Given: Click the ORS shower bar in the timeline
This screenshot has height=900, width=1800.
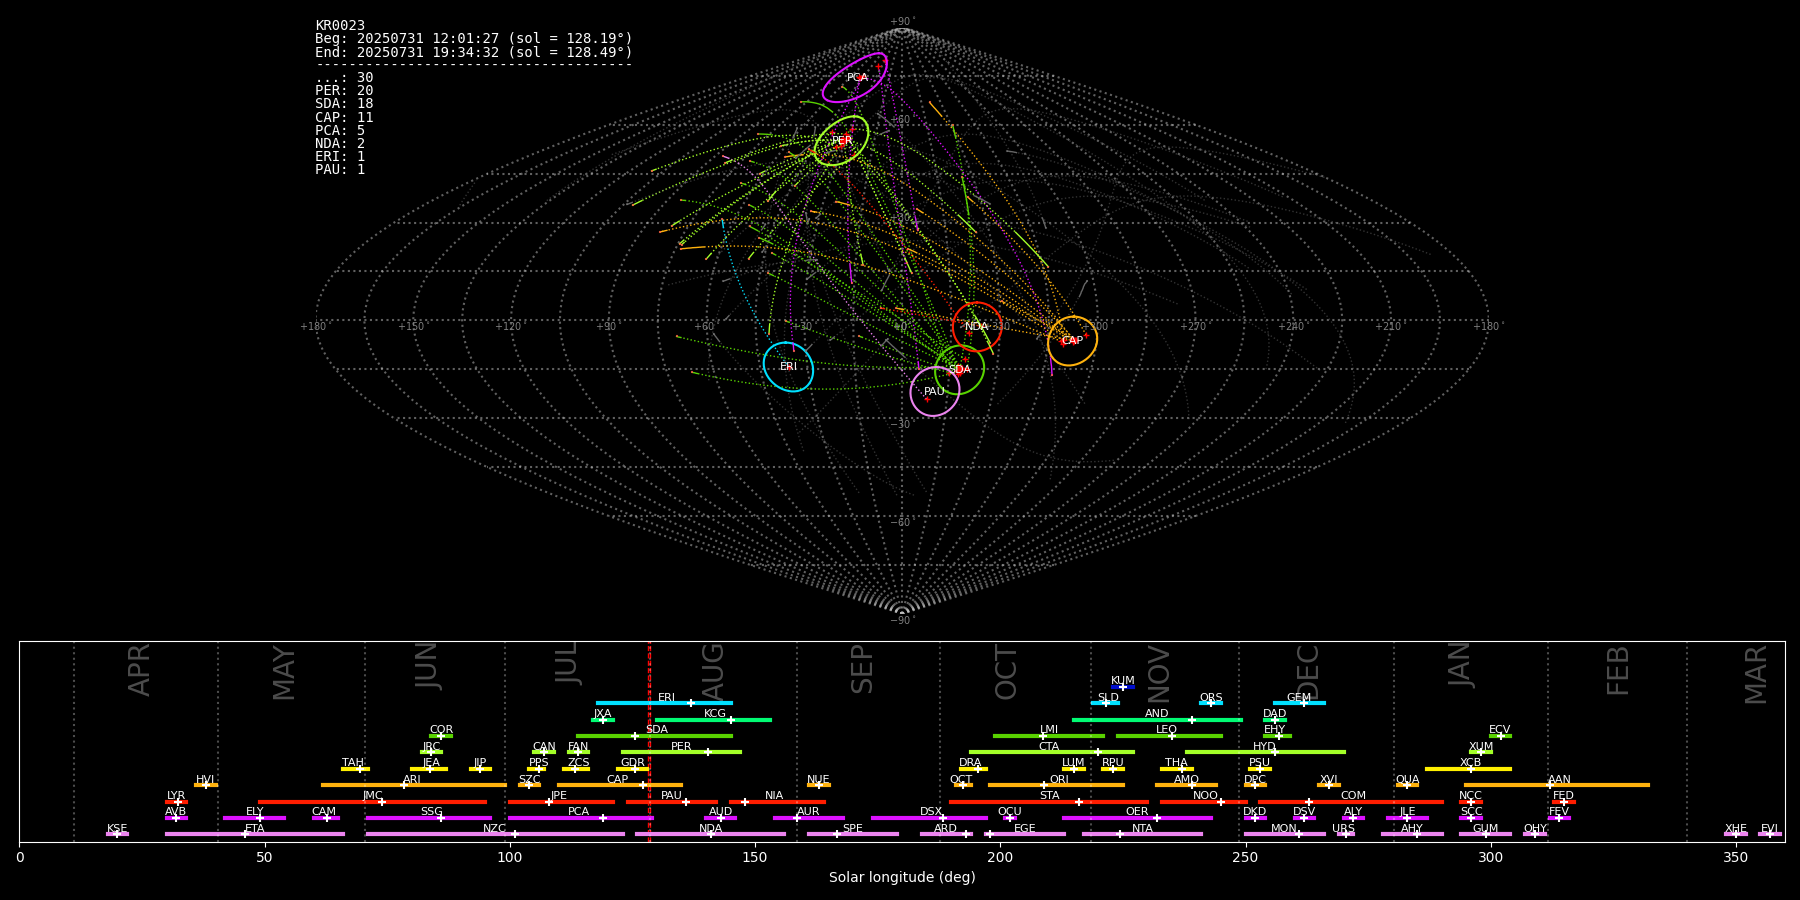Looking at the screenshot, I should click(1211, 703).
